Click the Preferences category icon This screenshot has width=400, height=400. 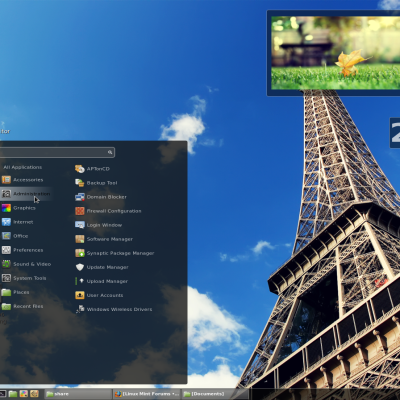(x=6, y=250)
